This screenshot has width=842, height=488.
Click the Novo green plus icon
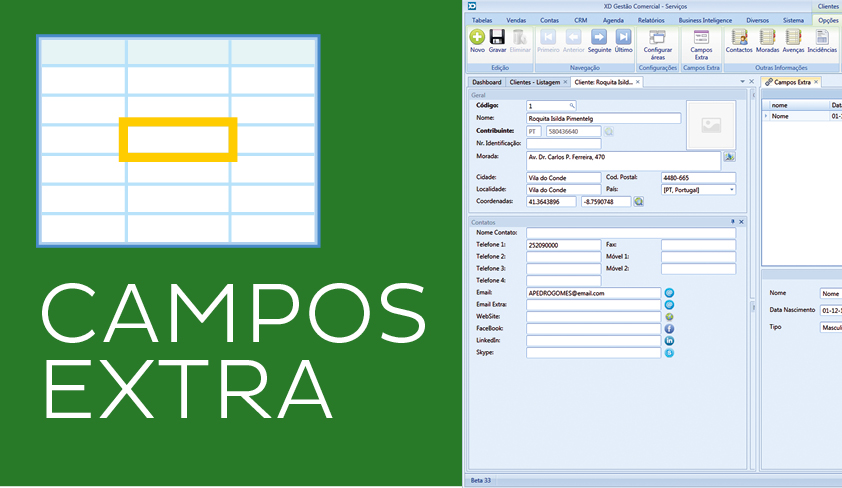(477, 38)
